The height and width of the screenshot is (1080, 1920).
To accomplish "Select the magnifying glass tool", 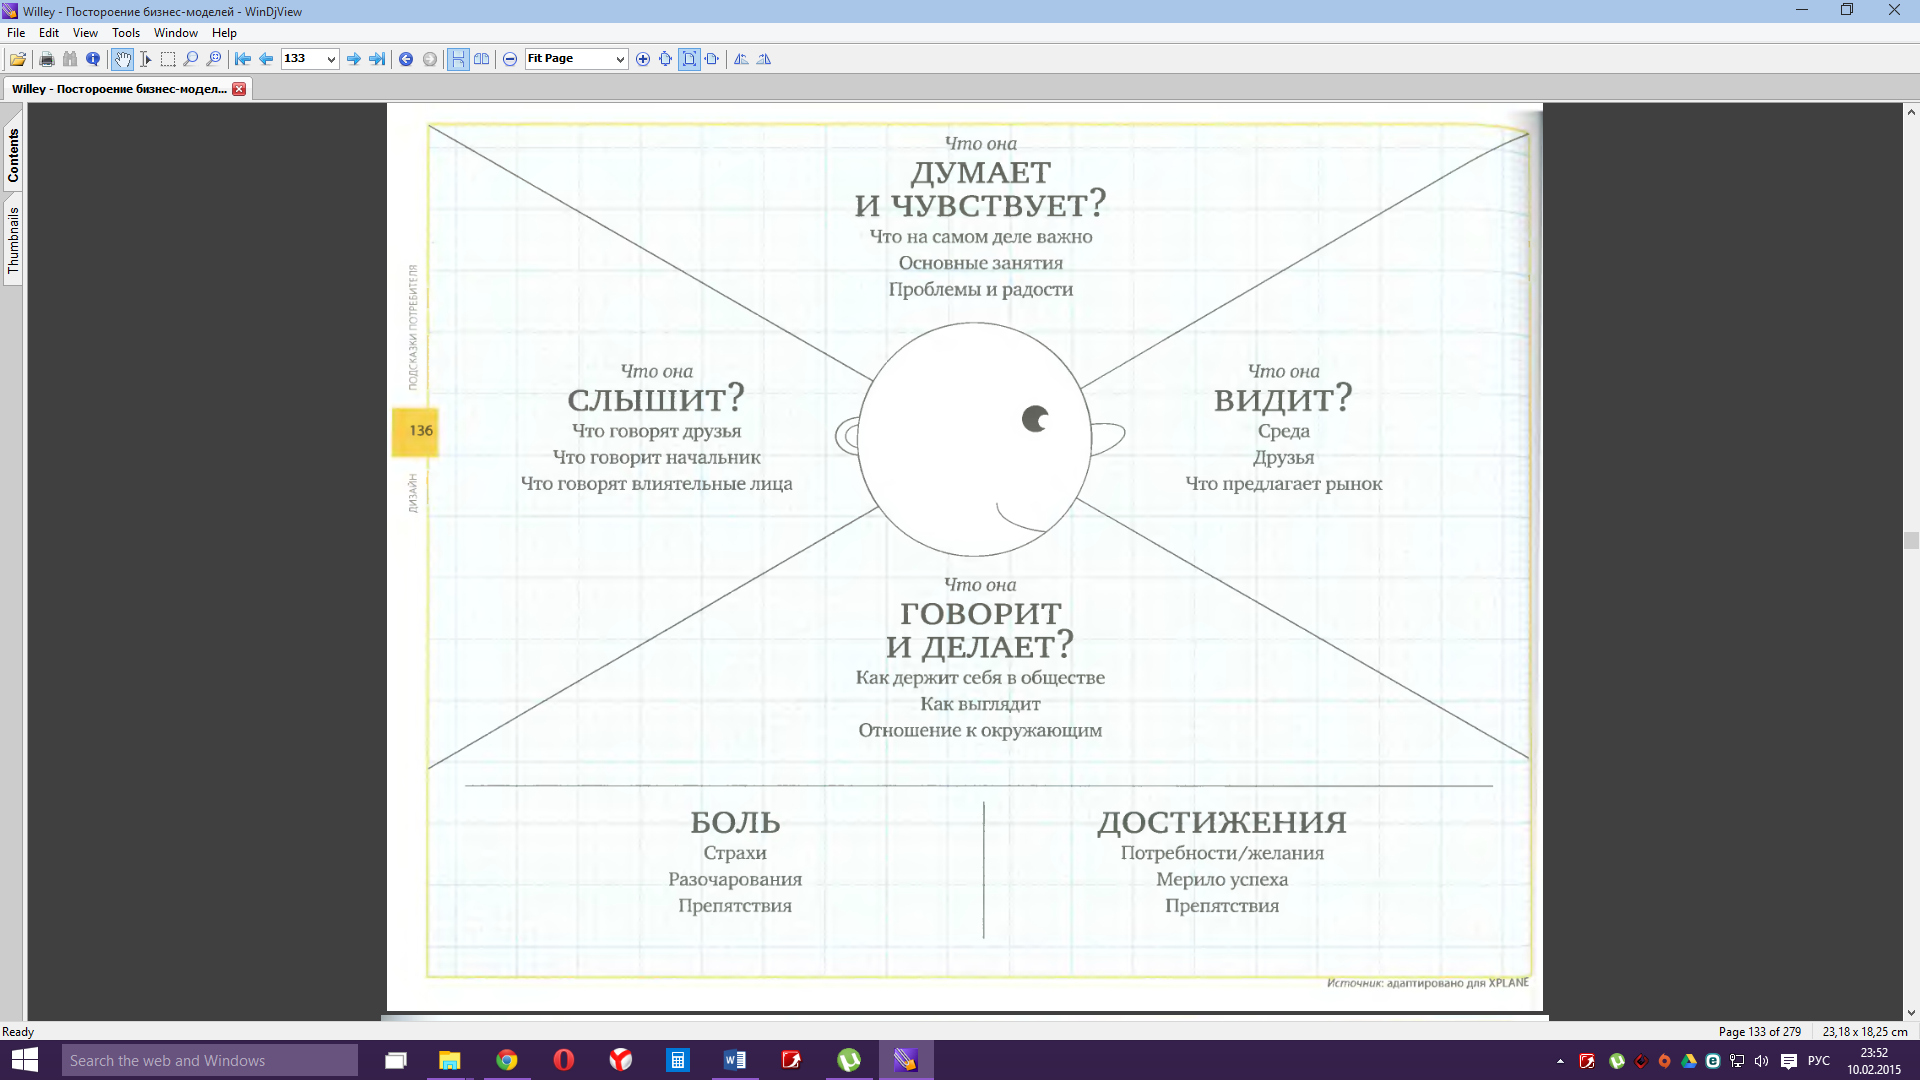I will [x=191, y=59].
